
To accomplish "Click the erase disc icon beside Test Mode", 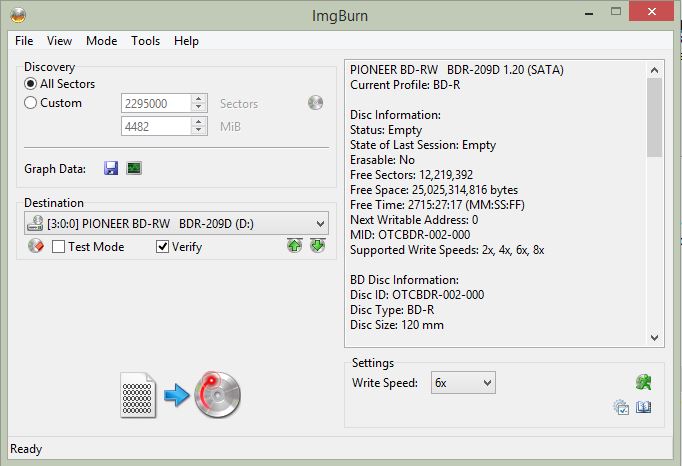I will click(36, 246).
